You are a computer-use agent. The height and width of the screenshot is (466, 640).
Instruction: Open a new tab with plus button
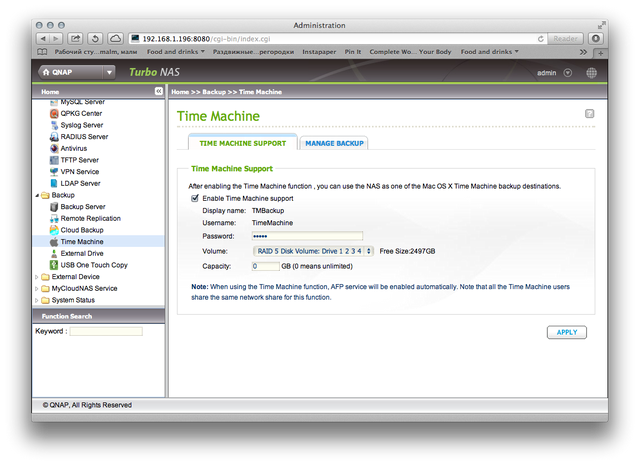tap(600, 53)
